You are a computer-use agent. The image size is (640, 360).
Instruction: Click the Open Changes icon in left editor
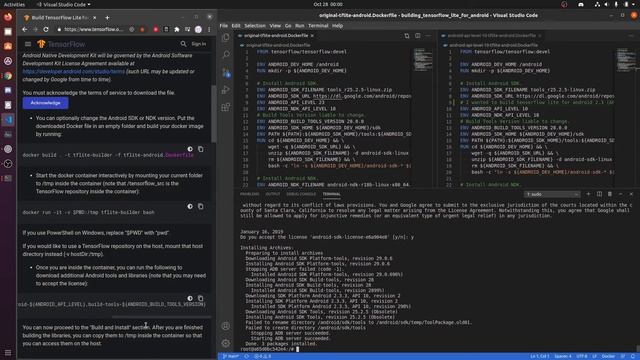(x=407, y=36)
